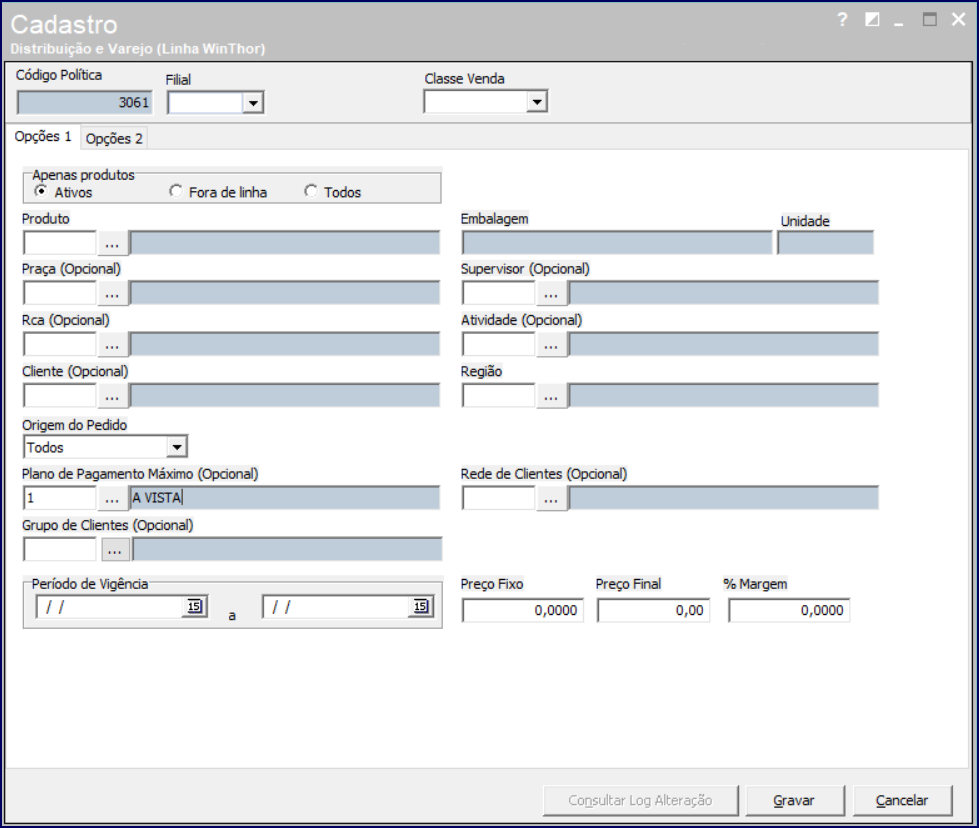Switch to Opções 1 tab
The width and height of the screenshot is (979, 828).
(x=43, y=137)
